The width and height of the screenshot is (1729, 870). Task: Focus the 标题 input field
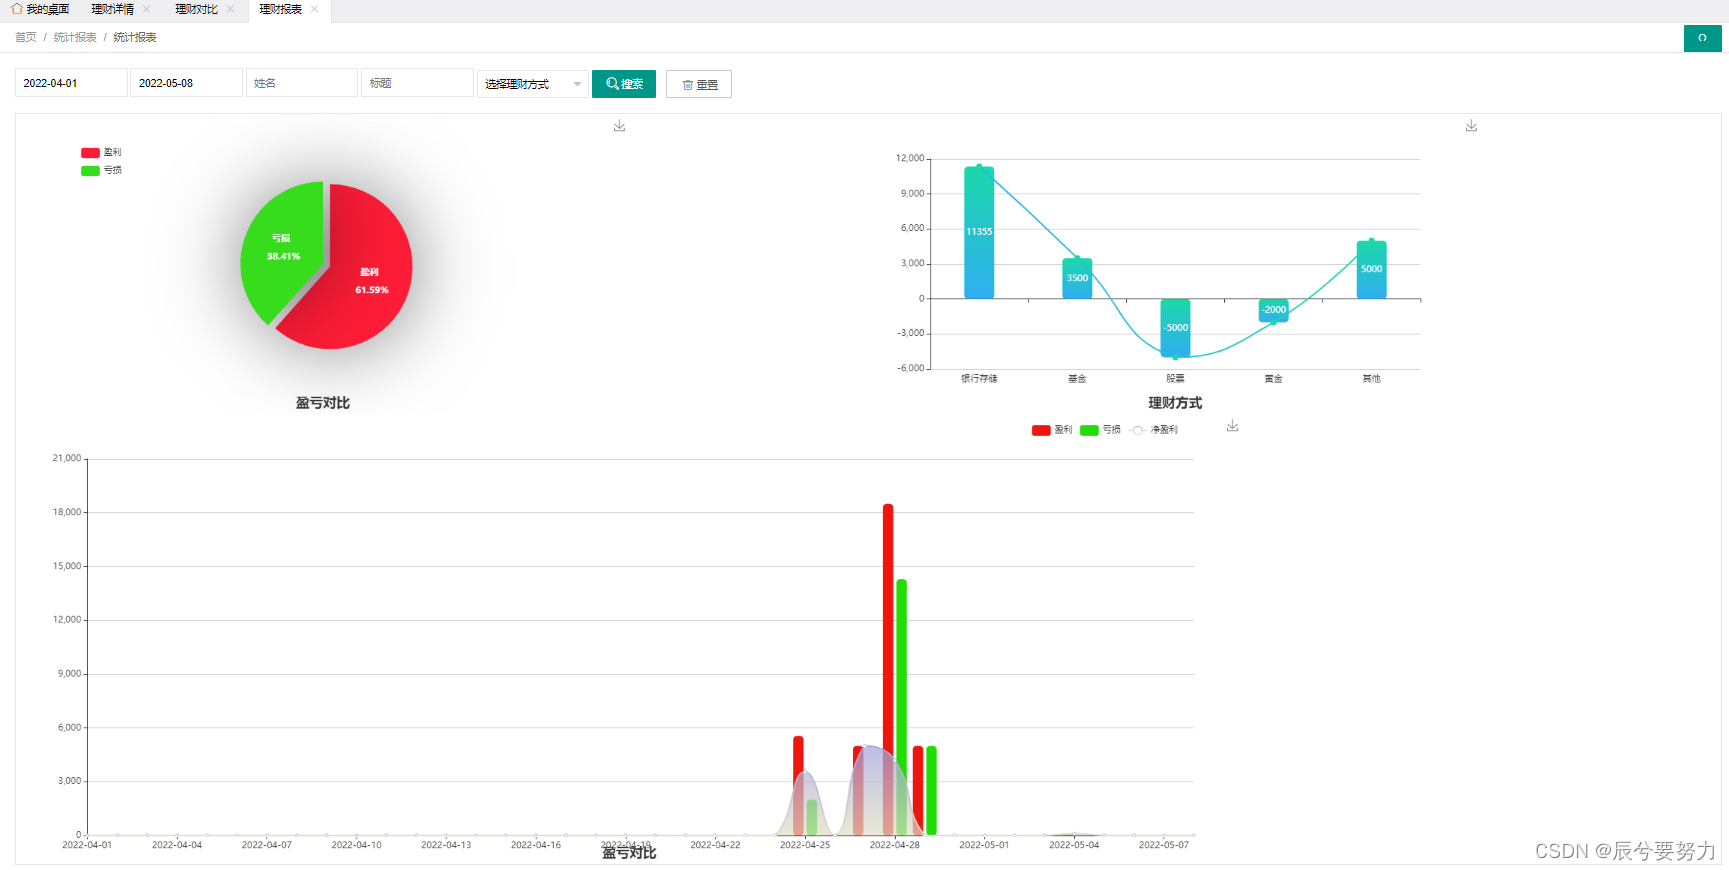click(x=417, y=83)
